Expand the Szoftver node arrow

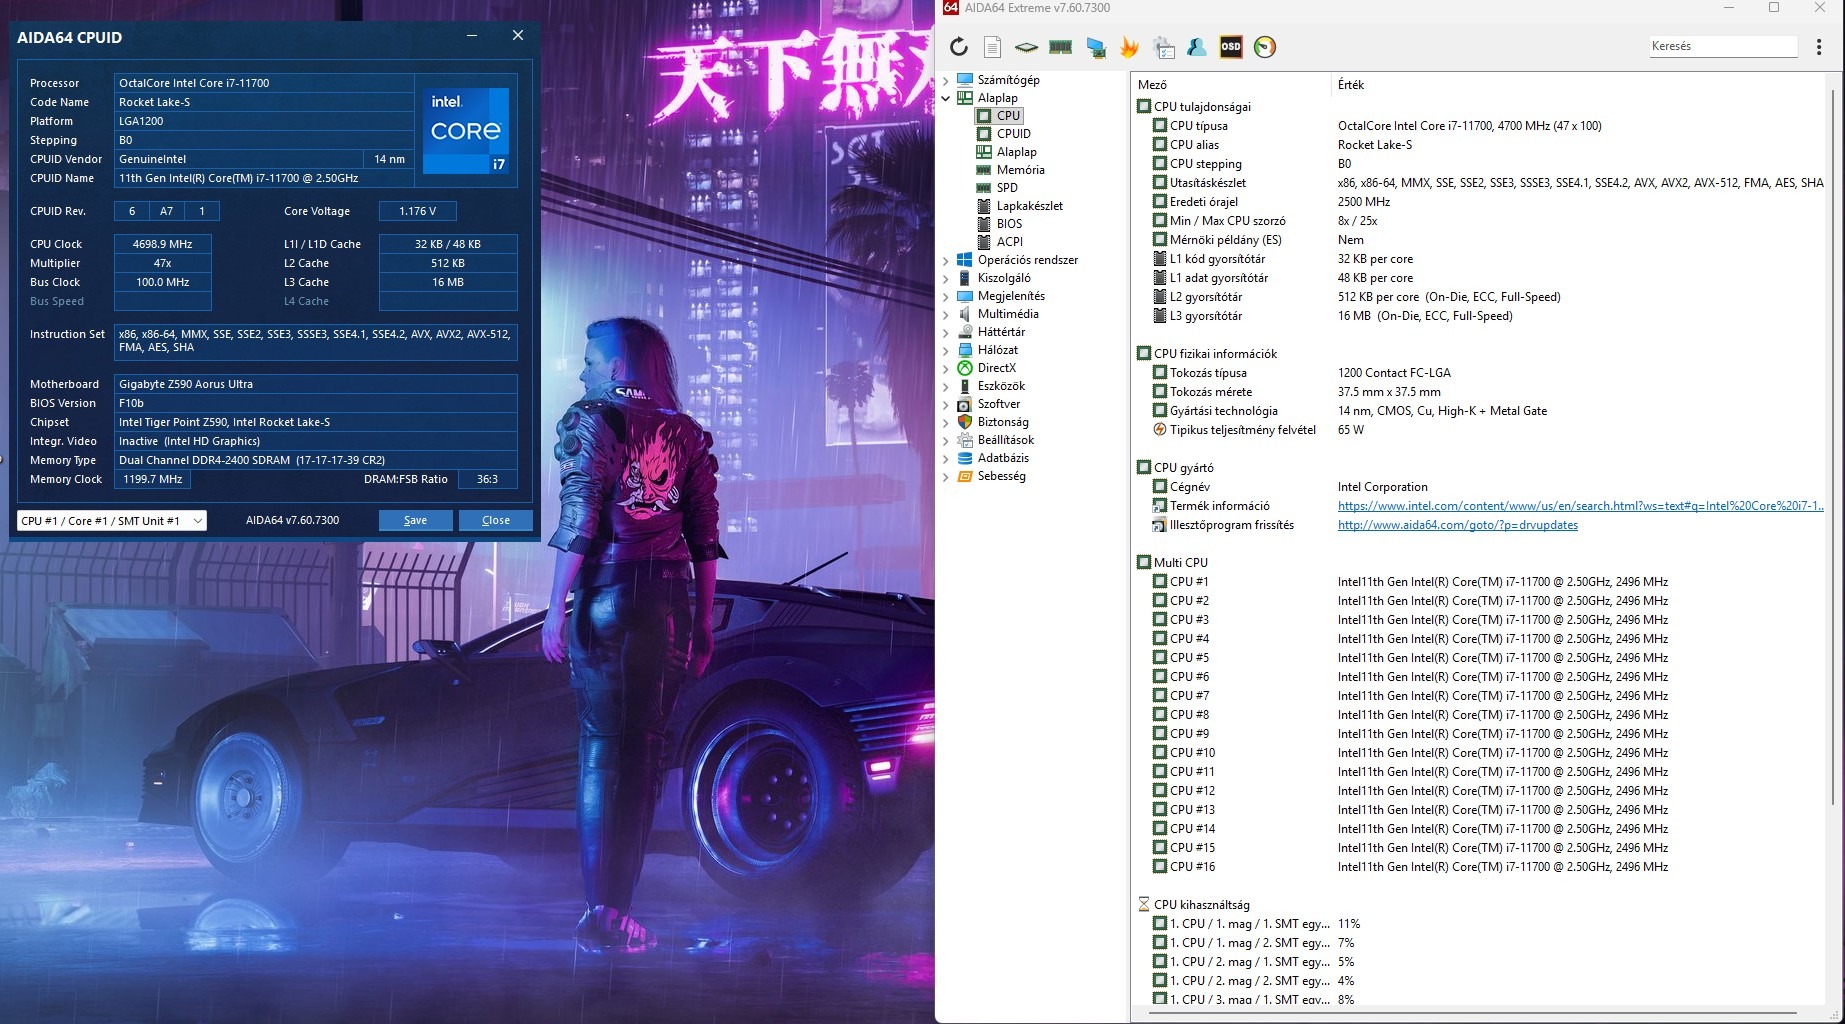pyautogui.click(x=946, y=404)
